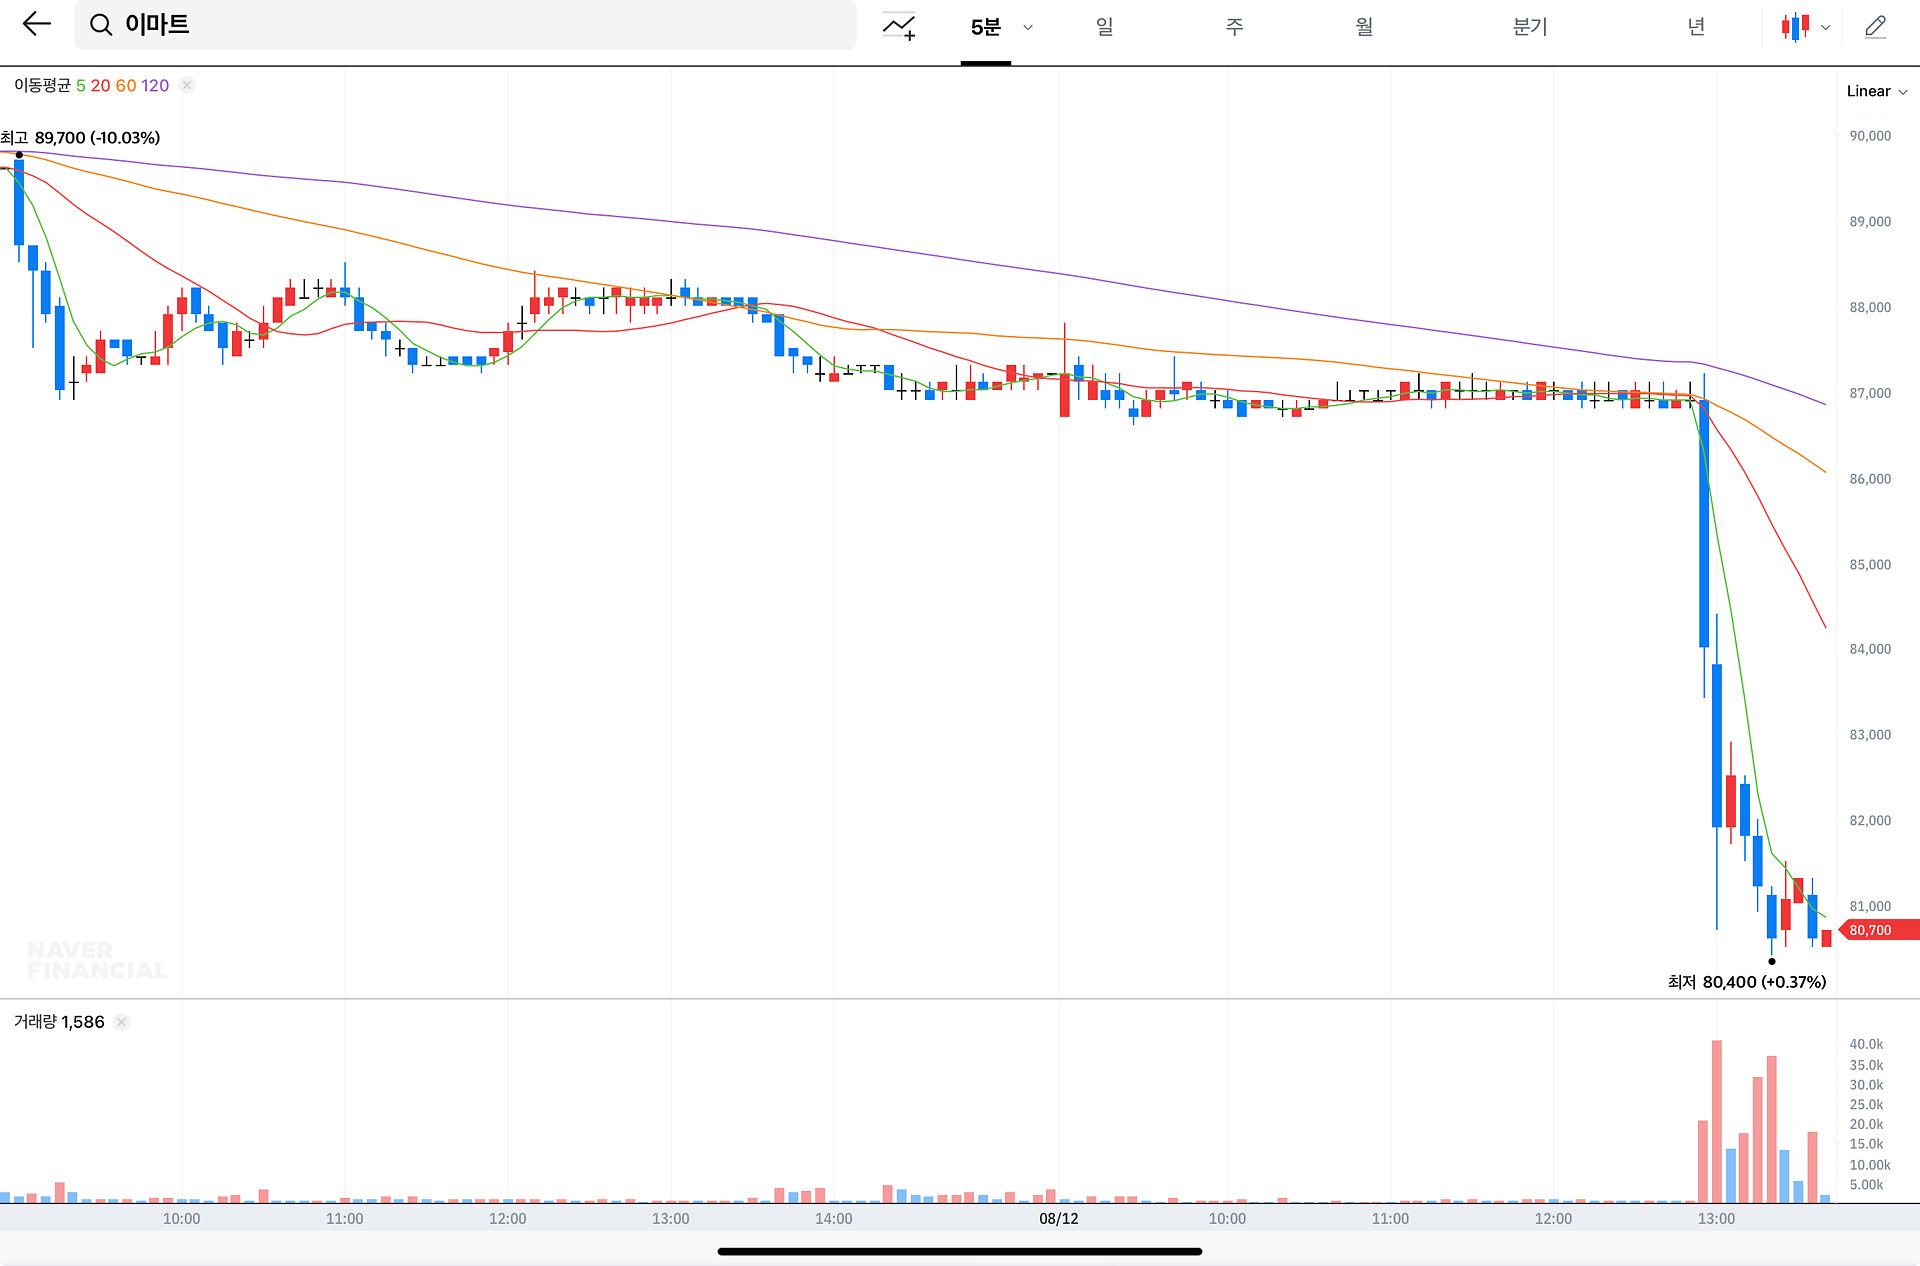Viewport: 1920px width, 1266px height.
Task: Expand the 5분 interval dropdown arrow
Action: [1028, 28]
